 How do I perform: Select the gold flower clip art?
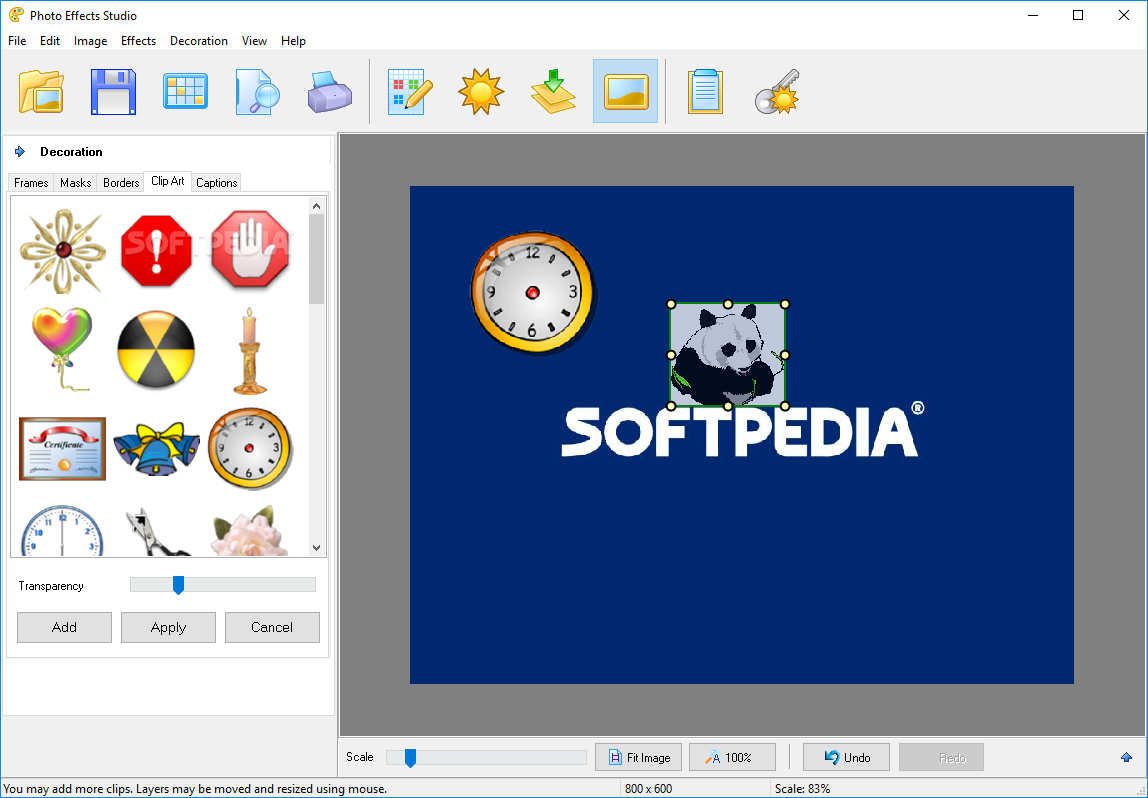[x=63, y=251]
